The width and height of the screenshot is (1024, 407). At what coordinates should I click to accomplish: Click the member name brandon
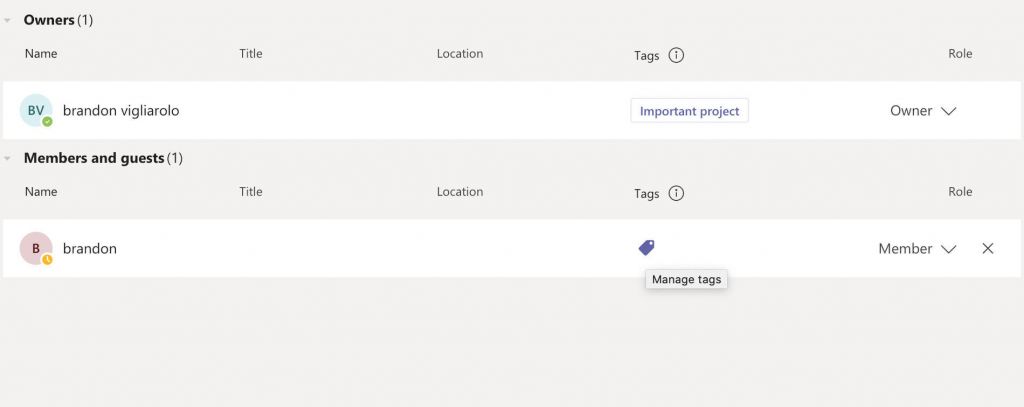tap(90, 249)
